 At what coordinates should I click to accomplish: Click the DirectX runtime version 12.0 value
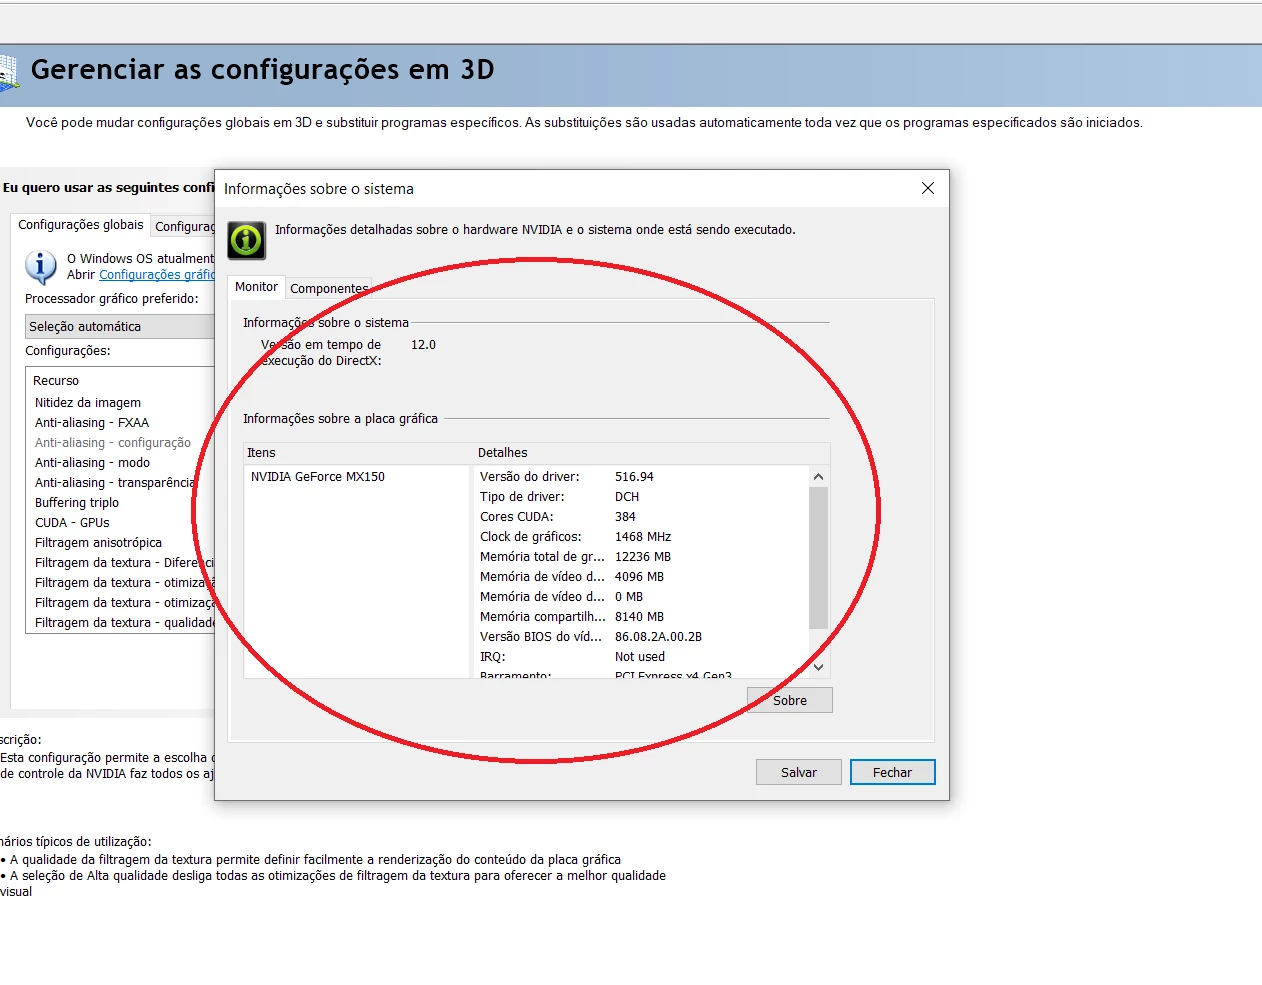tap(424, 345)
